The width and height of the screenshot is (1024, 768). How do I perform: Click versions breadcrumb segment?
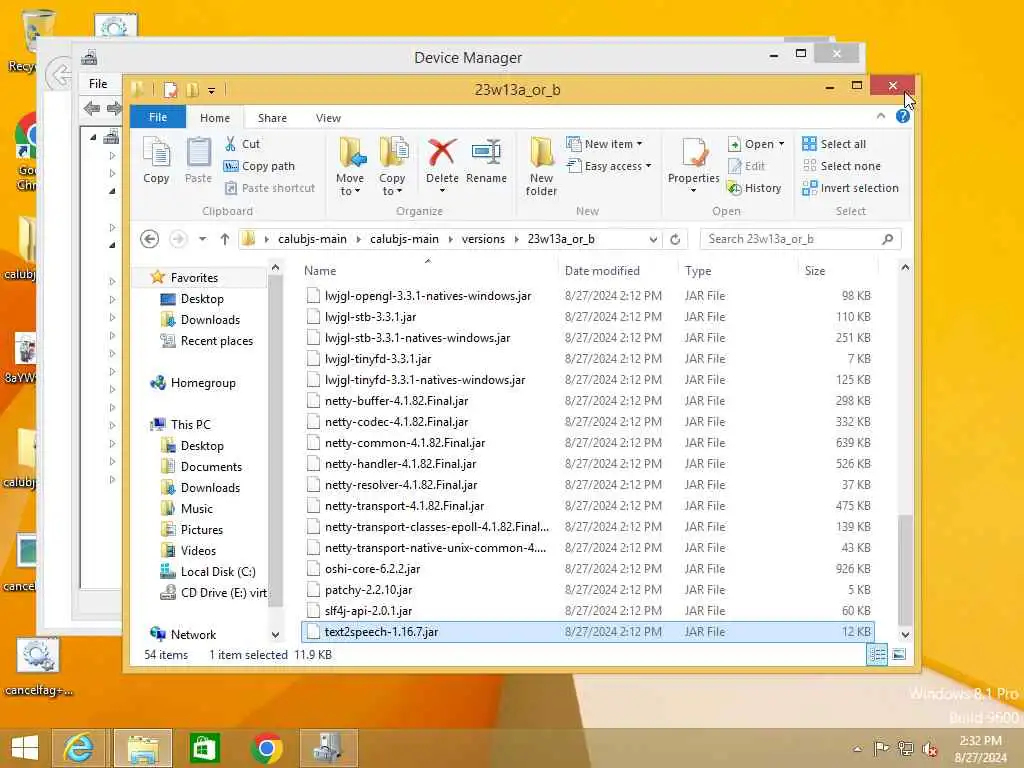click(483, 239)
